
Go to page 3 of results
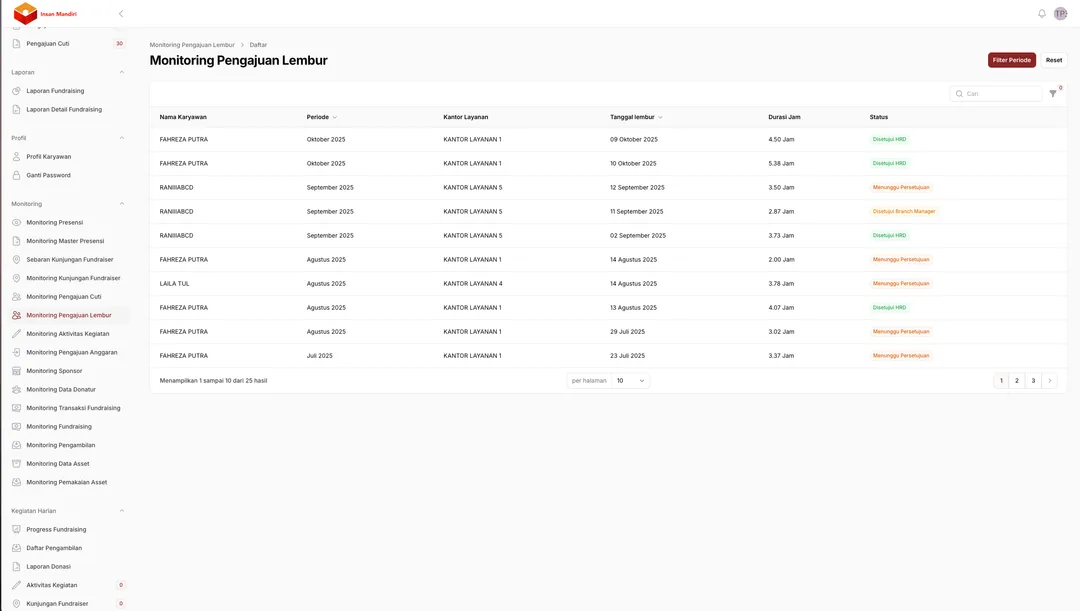1032,379
